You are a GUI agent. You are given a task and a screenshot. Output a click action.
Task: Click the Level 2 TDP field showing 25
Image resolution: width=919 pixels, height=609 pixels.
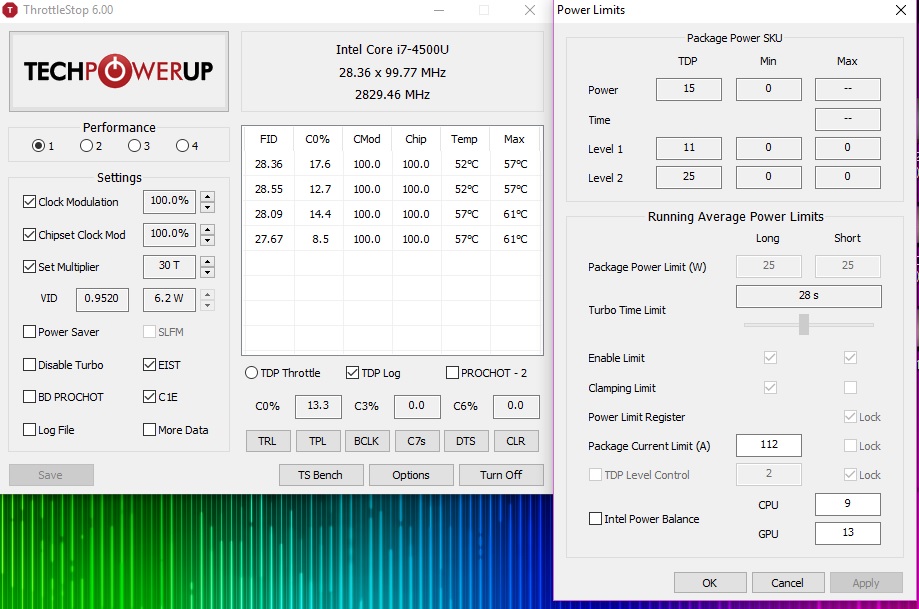coord(689,177)
